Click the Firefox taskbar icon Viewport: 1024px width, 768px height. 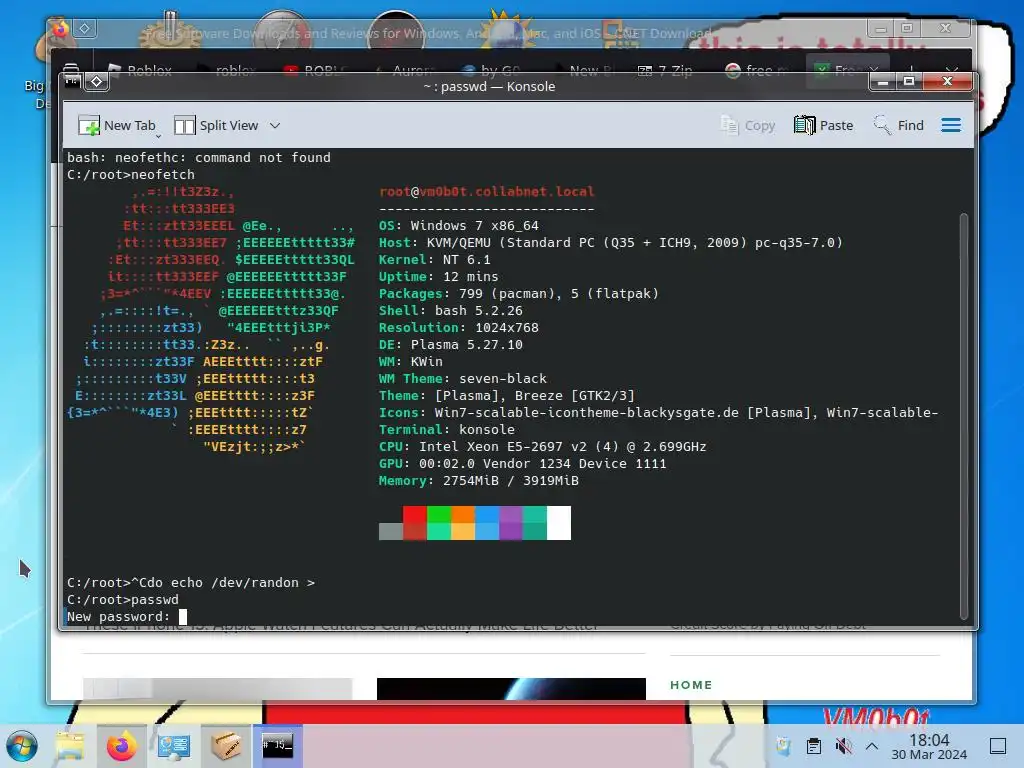point(121,746)
